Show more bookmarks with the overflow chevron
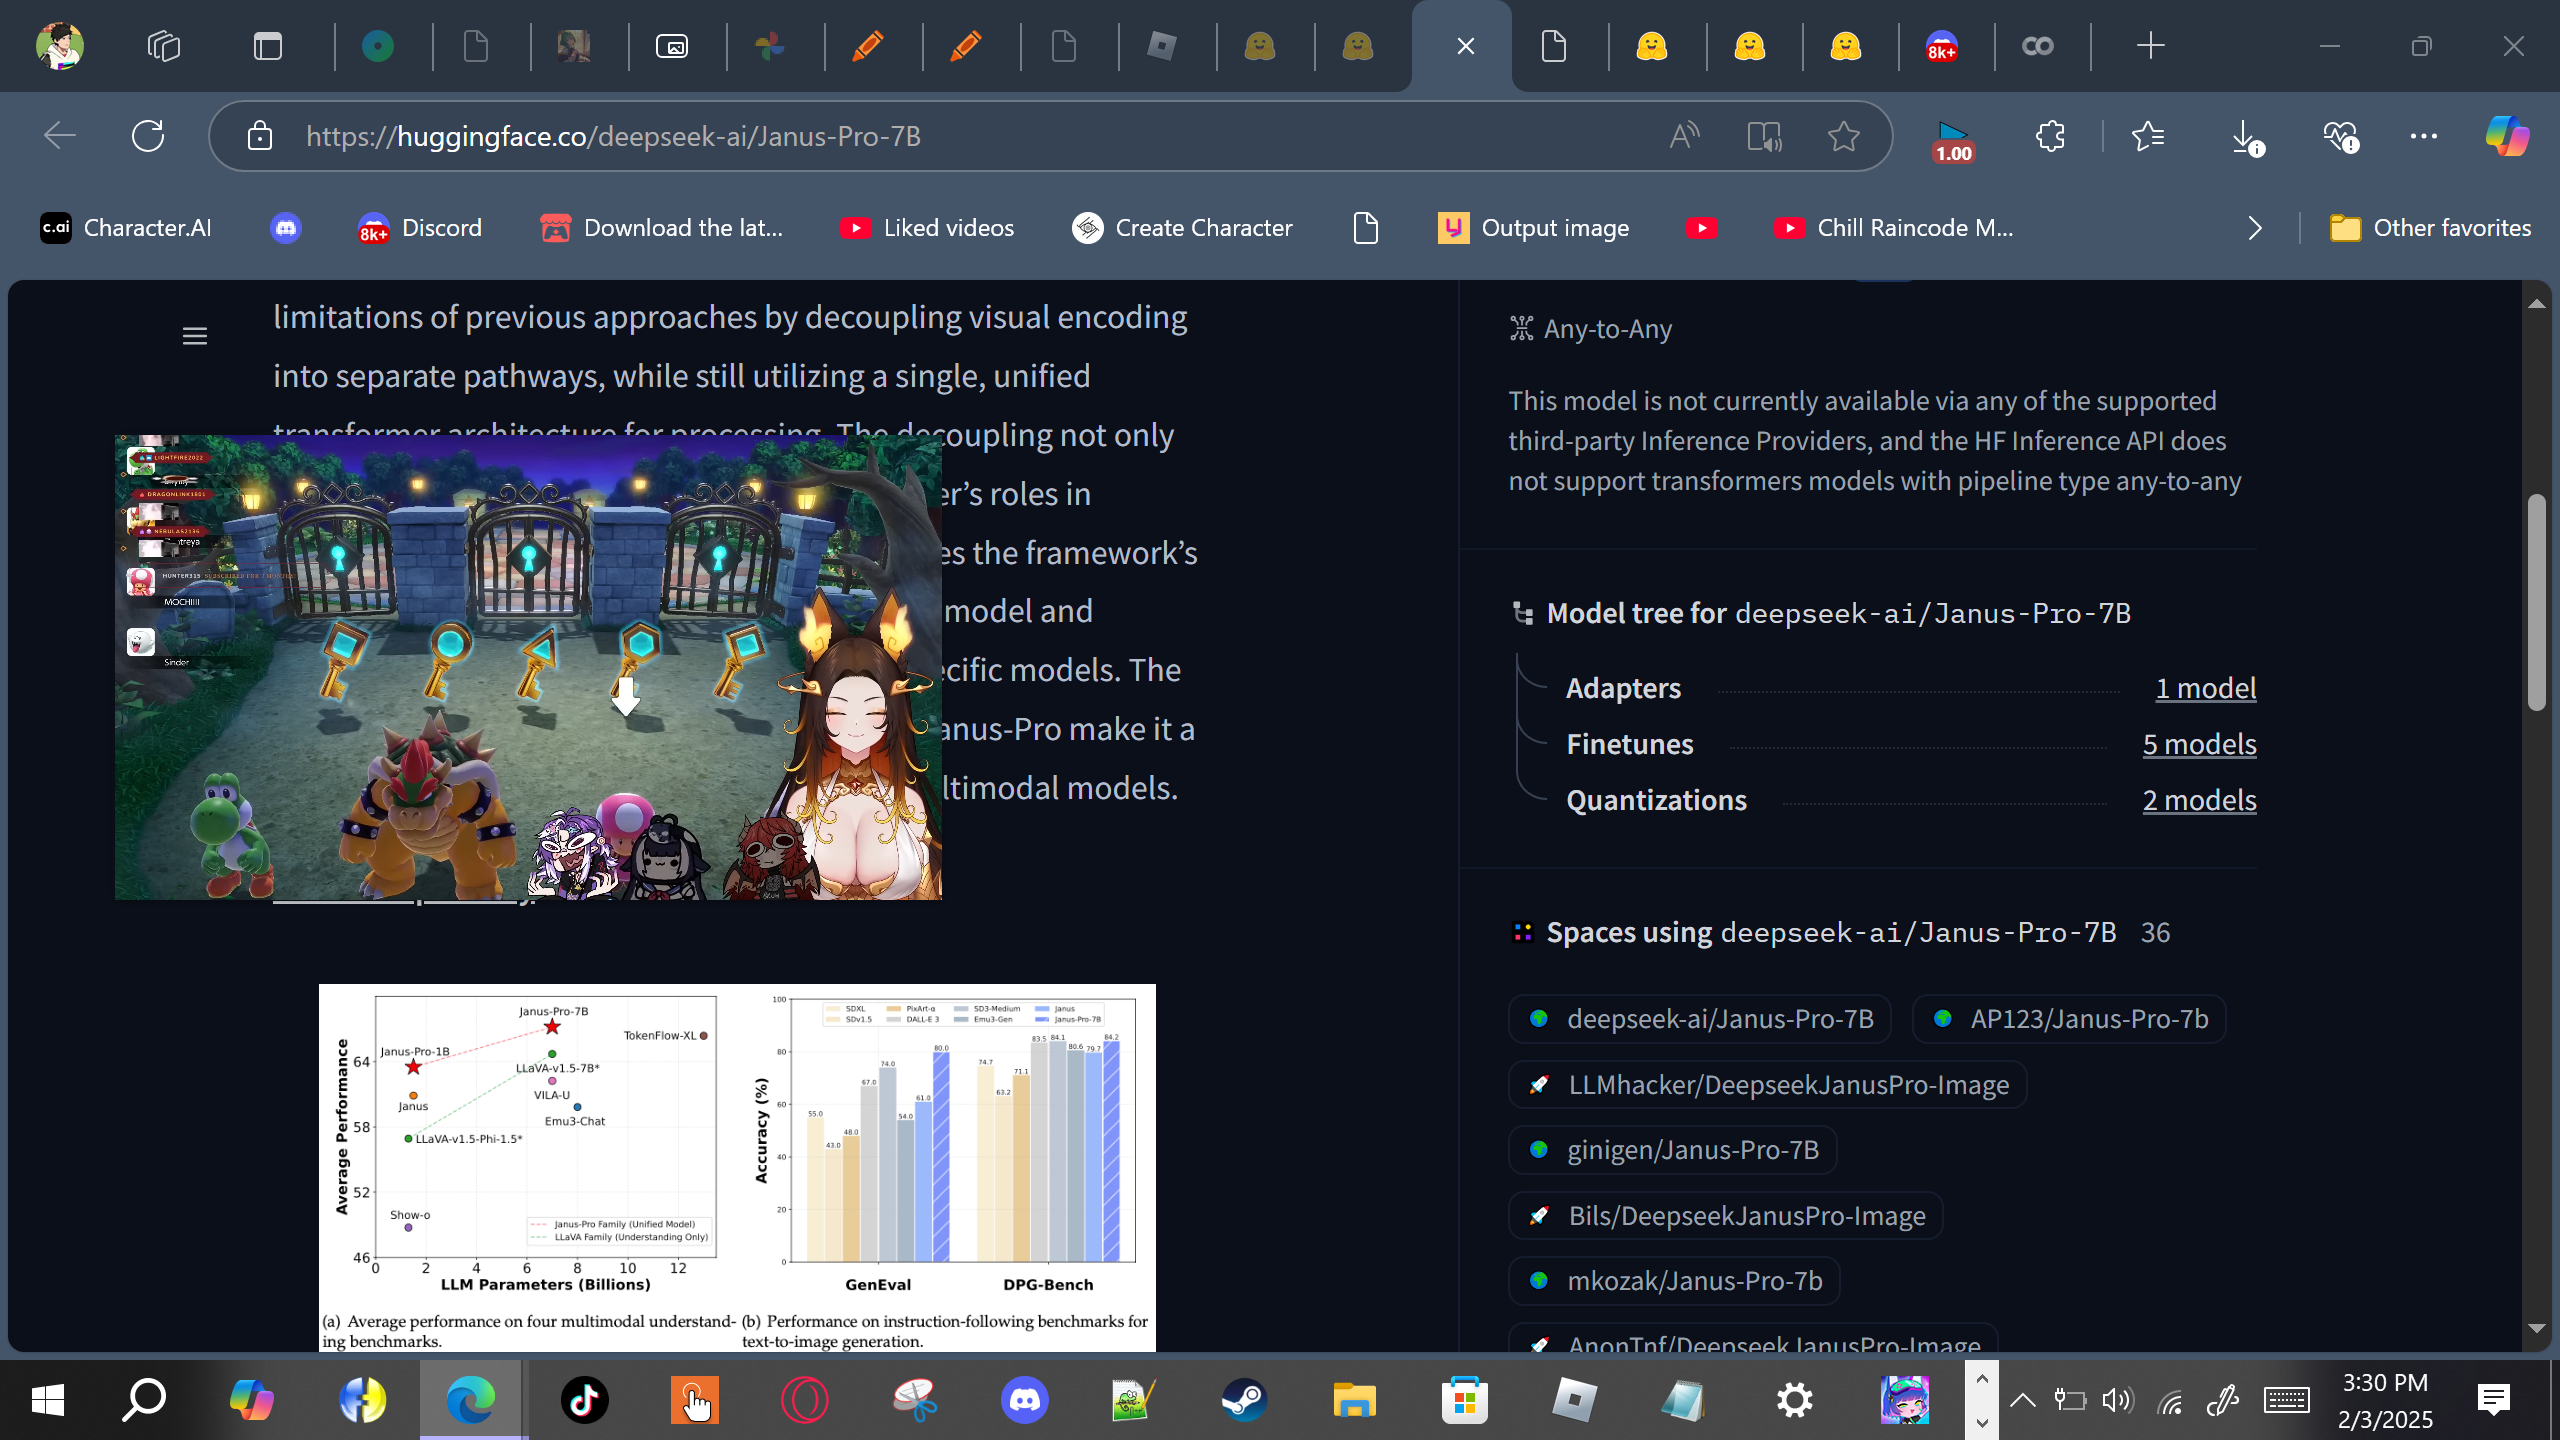This screenshot has width=2560, height=1440. pyautogui.click(x=2254, y=228)
